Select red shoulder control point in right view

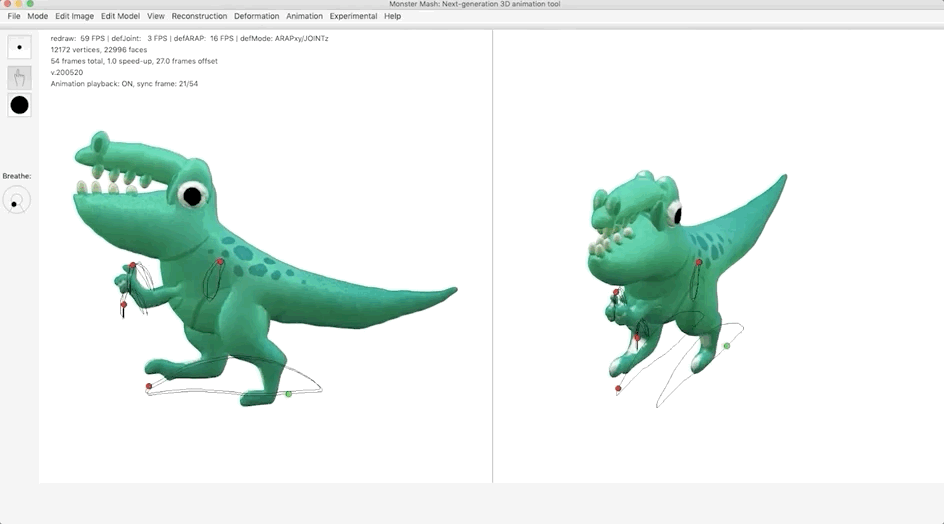point(698,262)
